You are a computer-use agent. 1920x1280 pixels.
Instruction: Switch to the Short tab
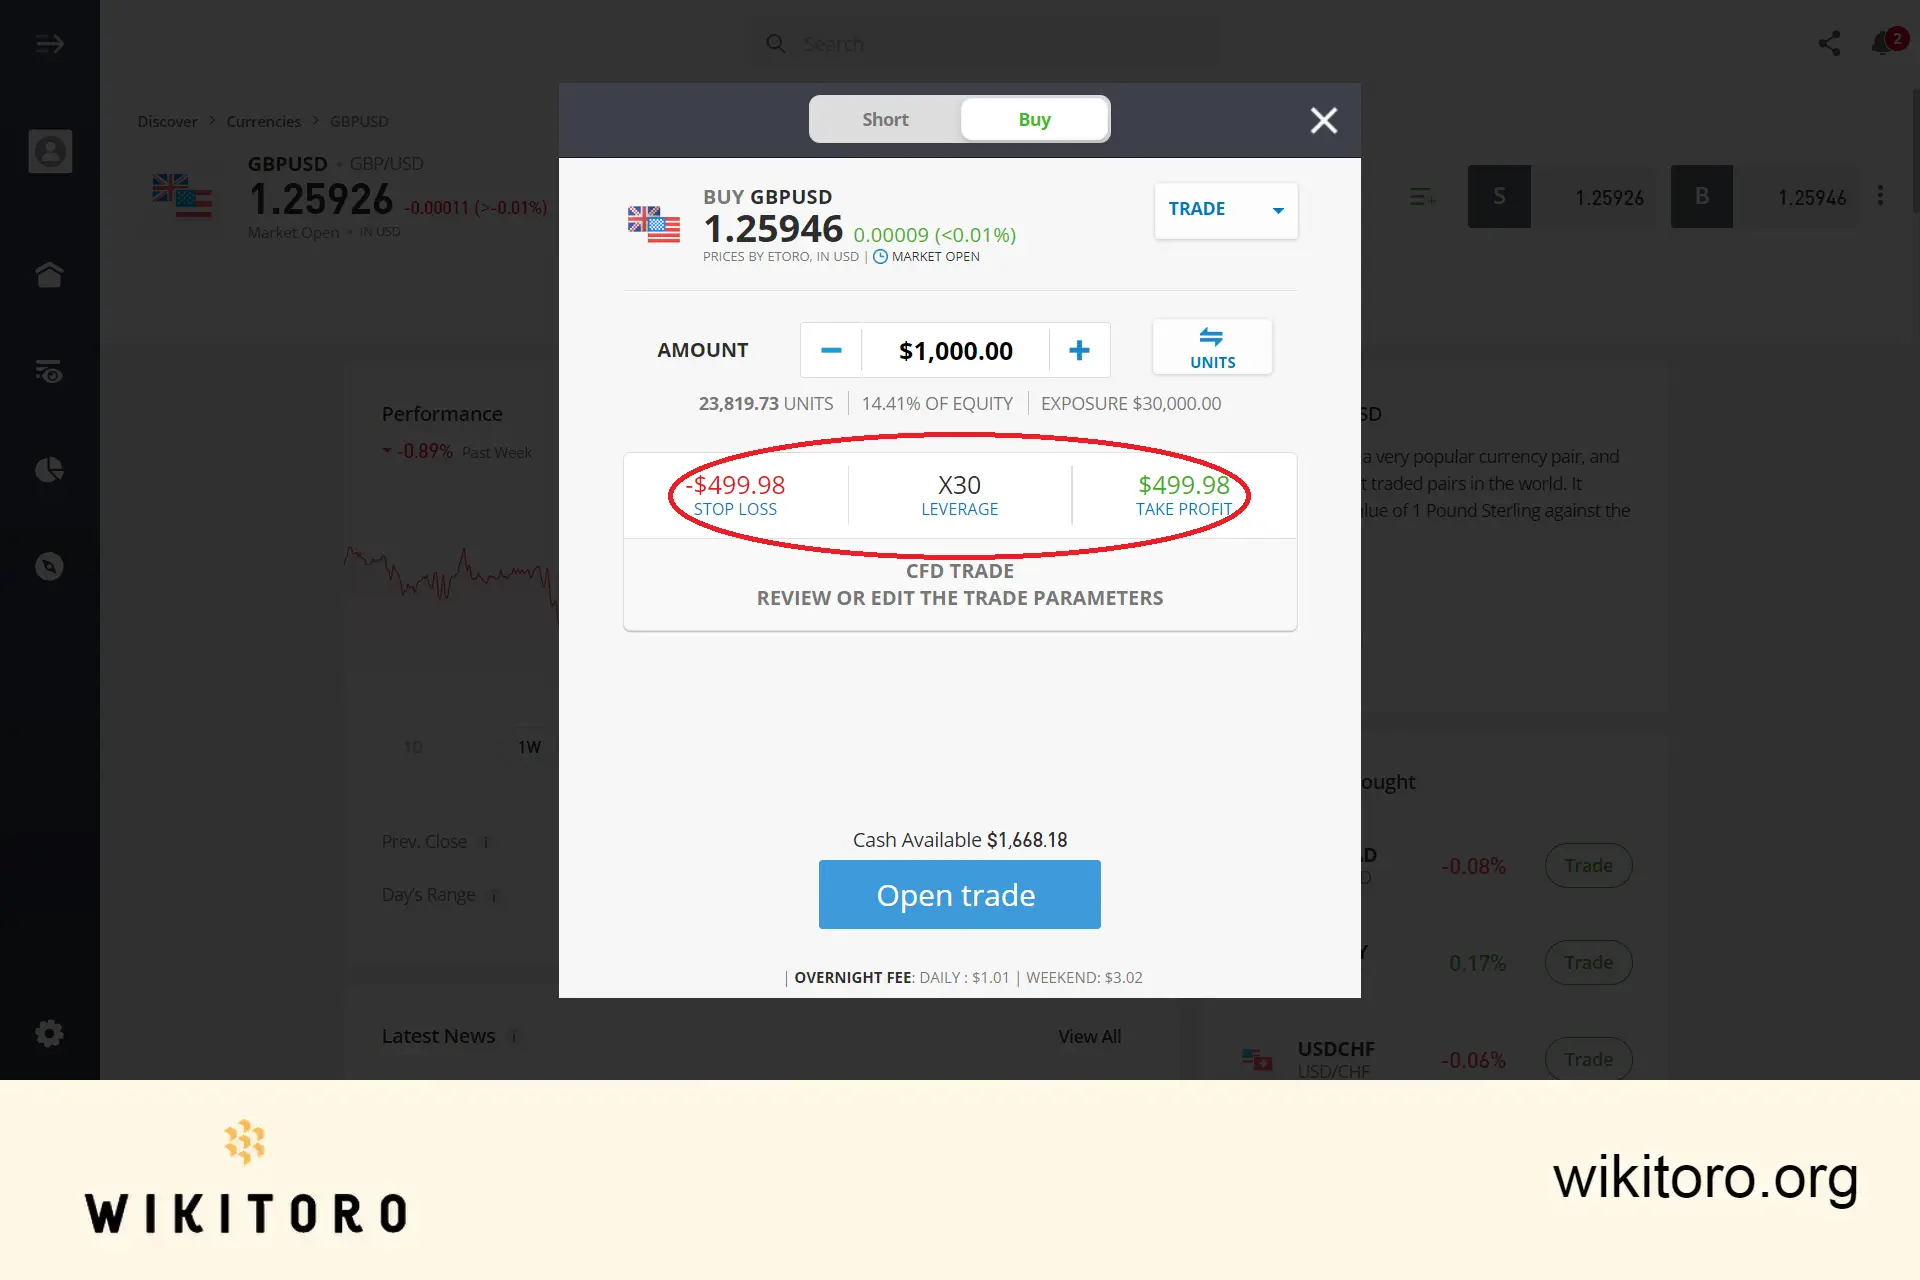pyautogui.click(x=884, y=119)
